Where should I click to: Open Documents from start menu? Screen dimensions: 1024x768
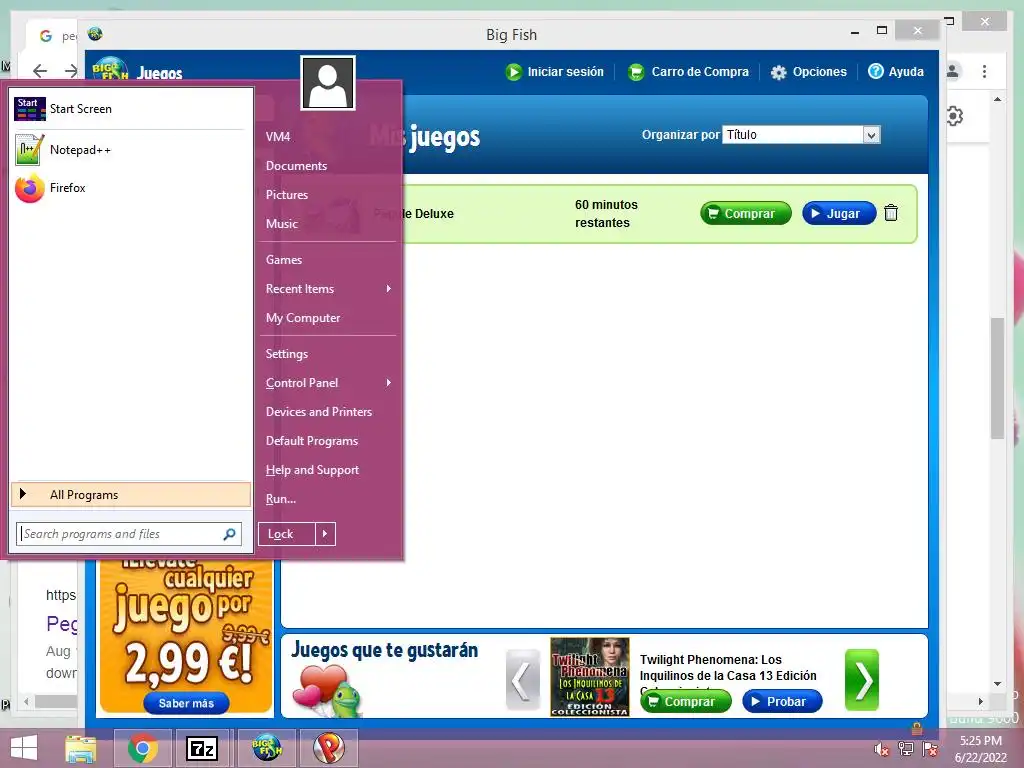[x=328, y=166]
